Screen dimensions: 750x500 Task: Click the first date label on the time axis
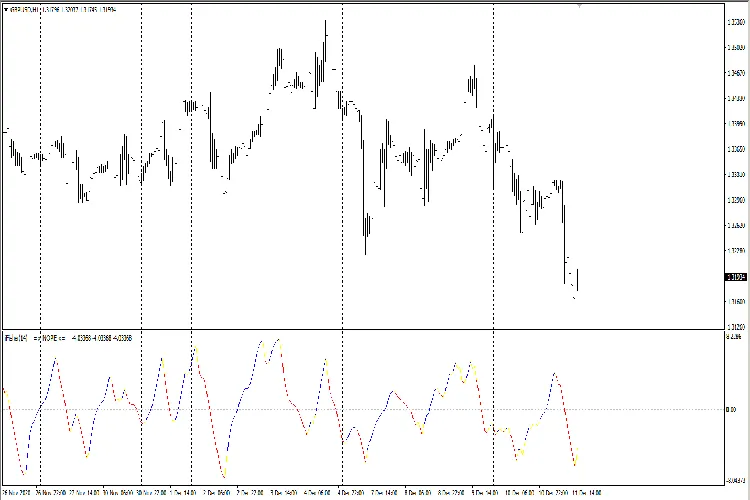click(x=14, y=493)
